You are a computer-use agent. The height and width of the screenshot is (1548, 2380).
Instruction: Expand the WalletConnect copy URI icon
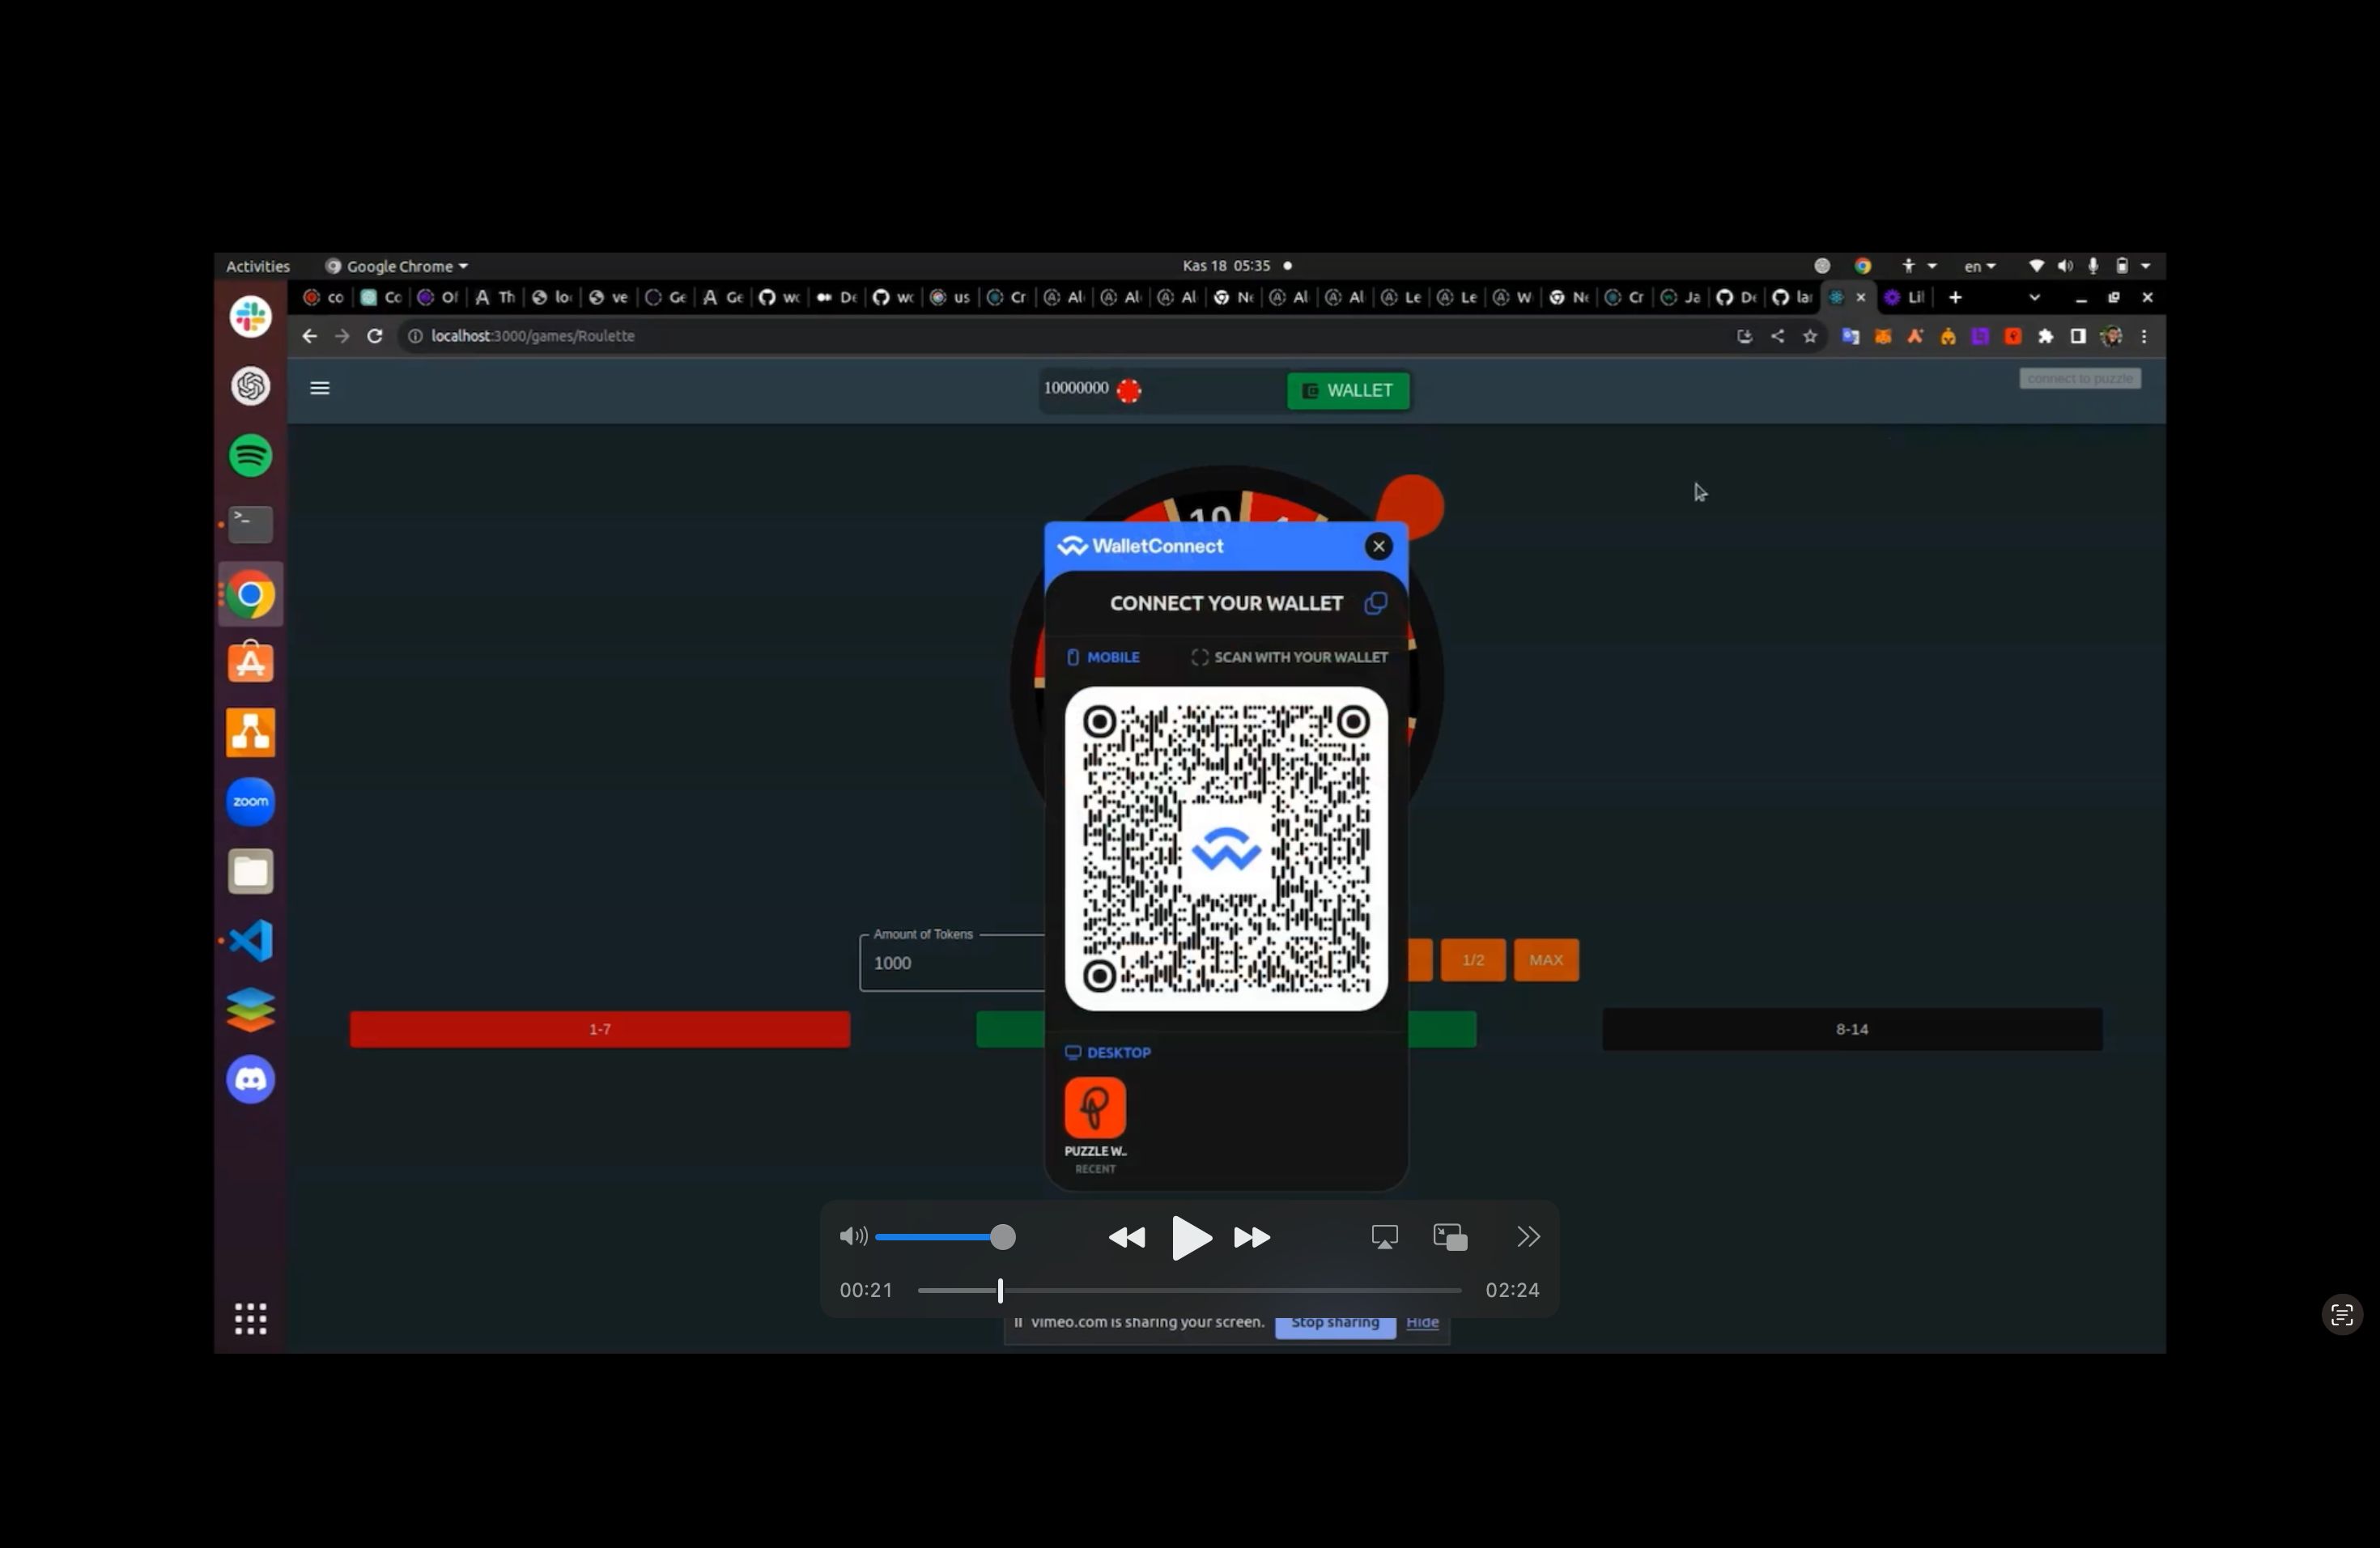click(x=1374, y=602)
